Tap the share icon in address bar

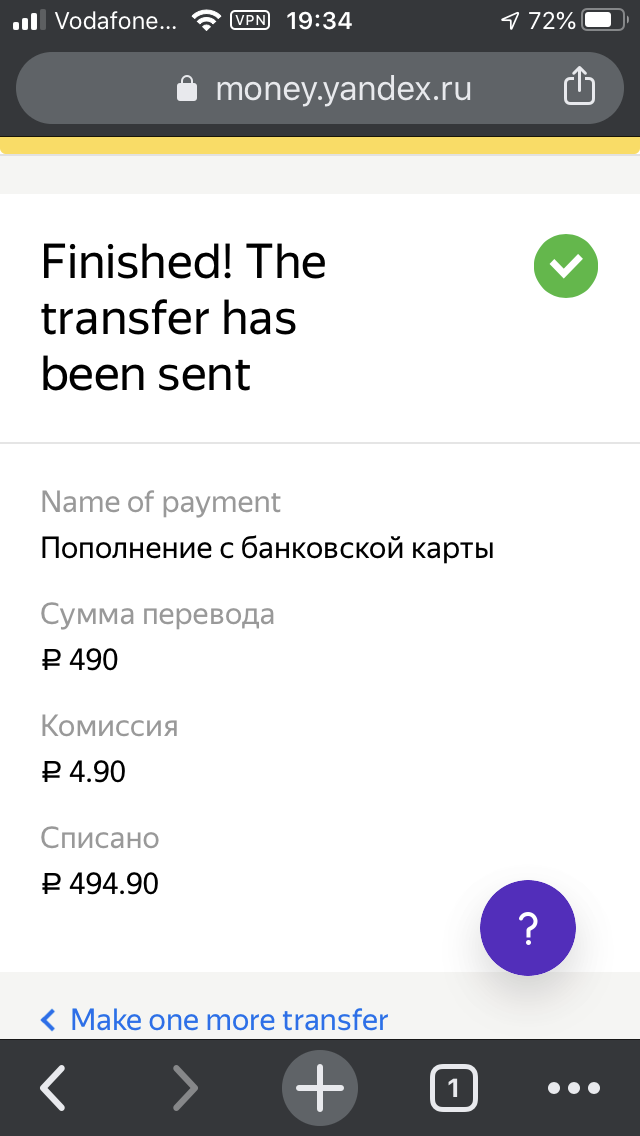(x=579, y=88)
